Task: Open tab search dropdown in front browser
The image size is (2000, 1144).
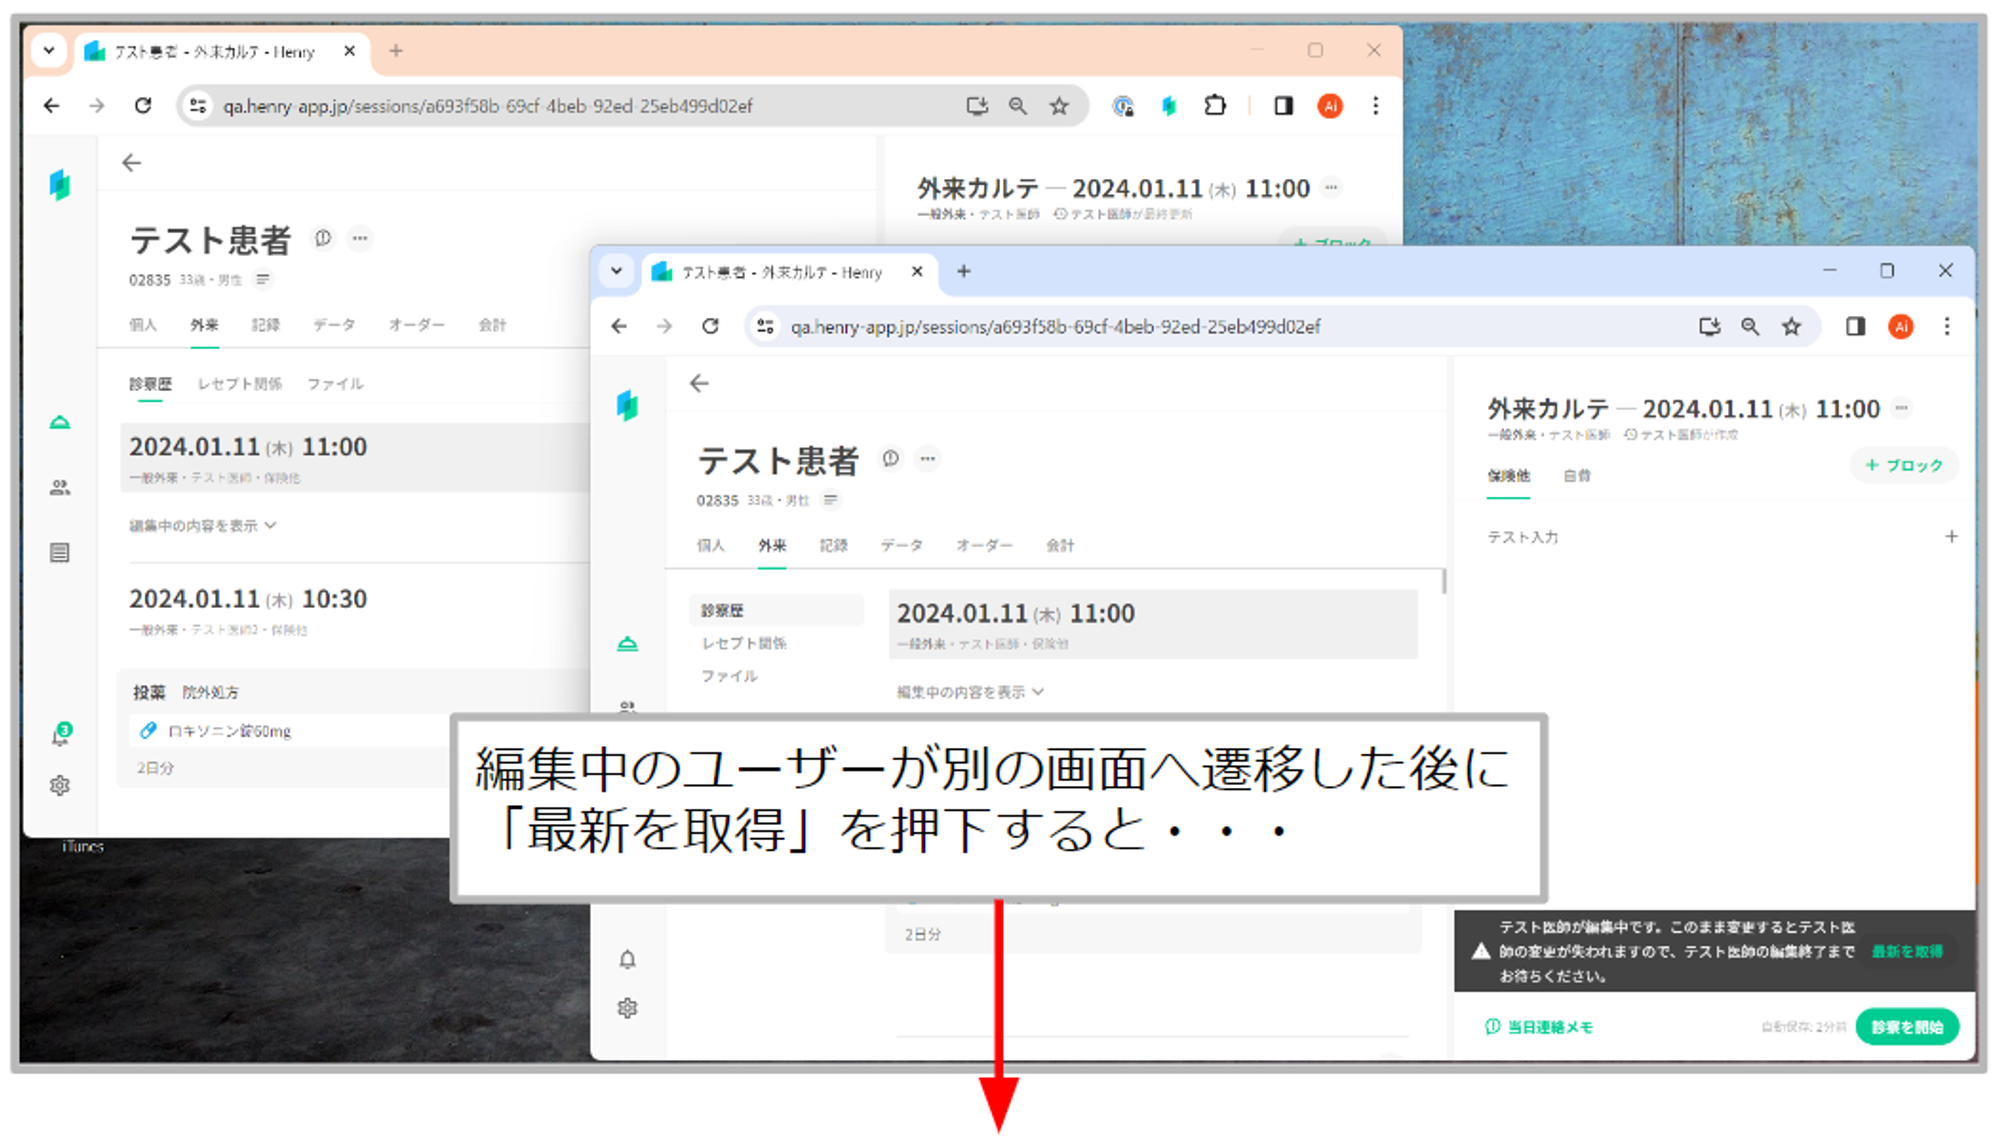Action: 617,272
